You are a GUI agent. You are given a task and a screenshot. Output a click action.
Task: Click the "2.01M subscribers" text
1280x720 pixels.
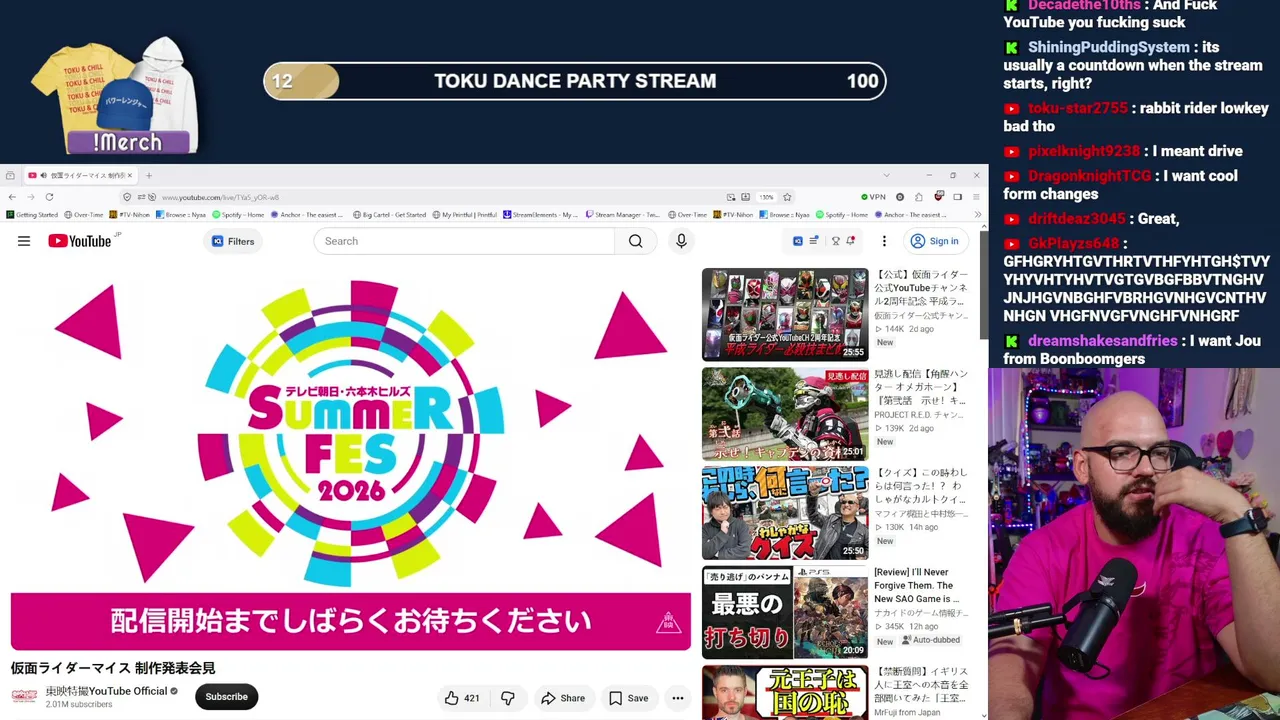coord(79,705)
